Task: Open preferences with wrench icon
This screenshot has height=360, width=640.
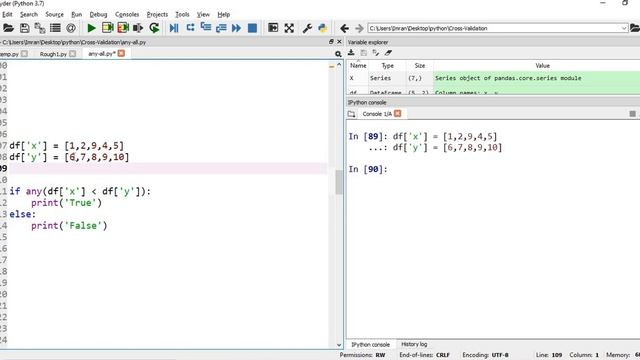Action: point(307,28)
